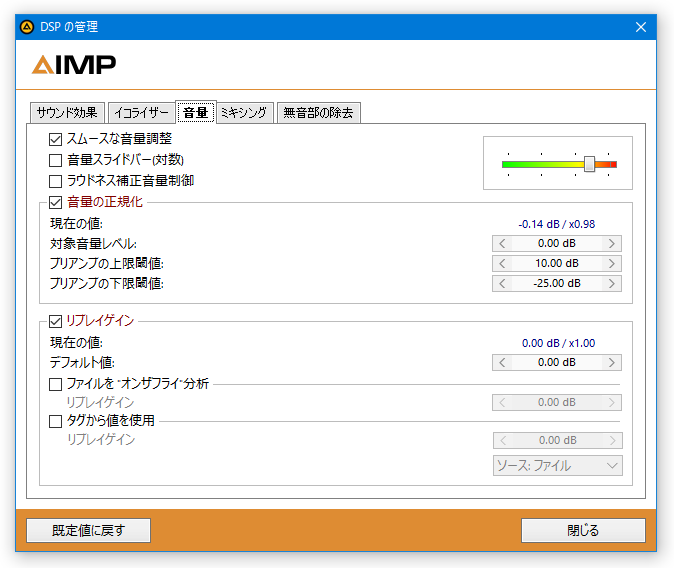Click the -25.00 dB lower threshold field
Viewport: 674px width, 568px height.
557,283
